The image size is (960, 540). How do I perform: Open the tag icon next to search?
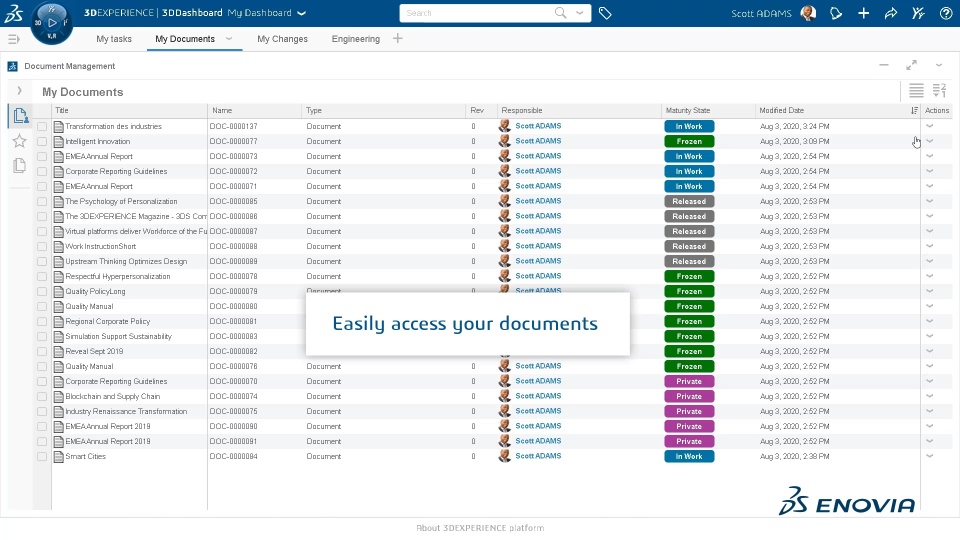click(x=605, y=13)
